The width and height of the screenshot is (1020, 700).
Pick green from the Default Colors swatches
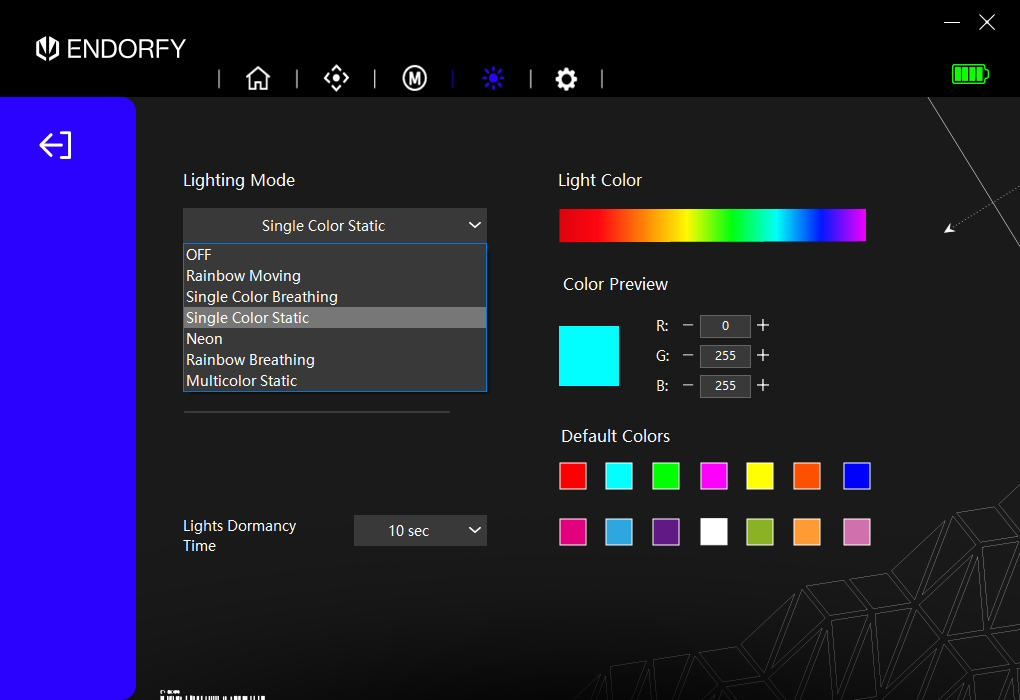pos(666,476)
